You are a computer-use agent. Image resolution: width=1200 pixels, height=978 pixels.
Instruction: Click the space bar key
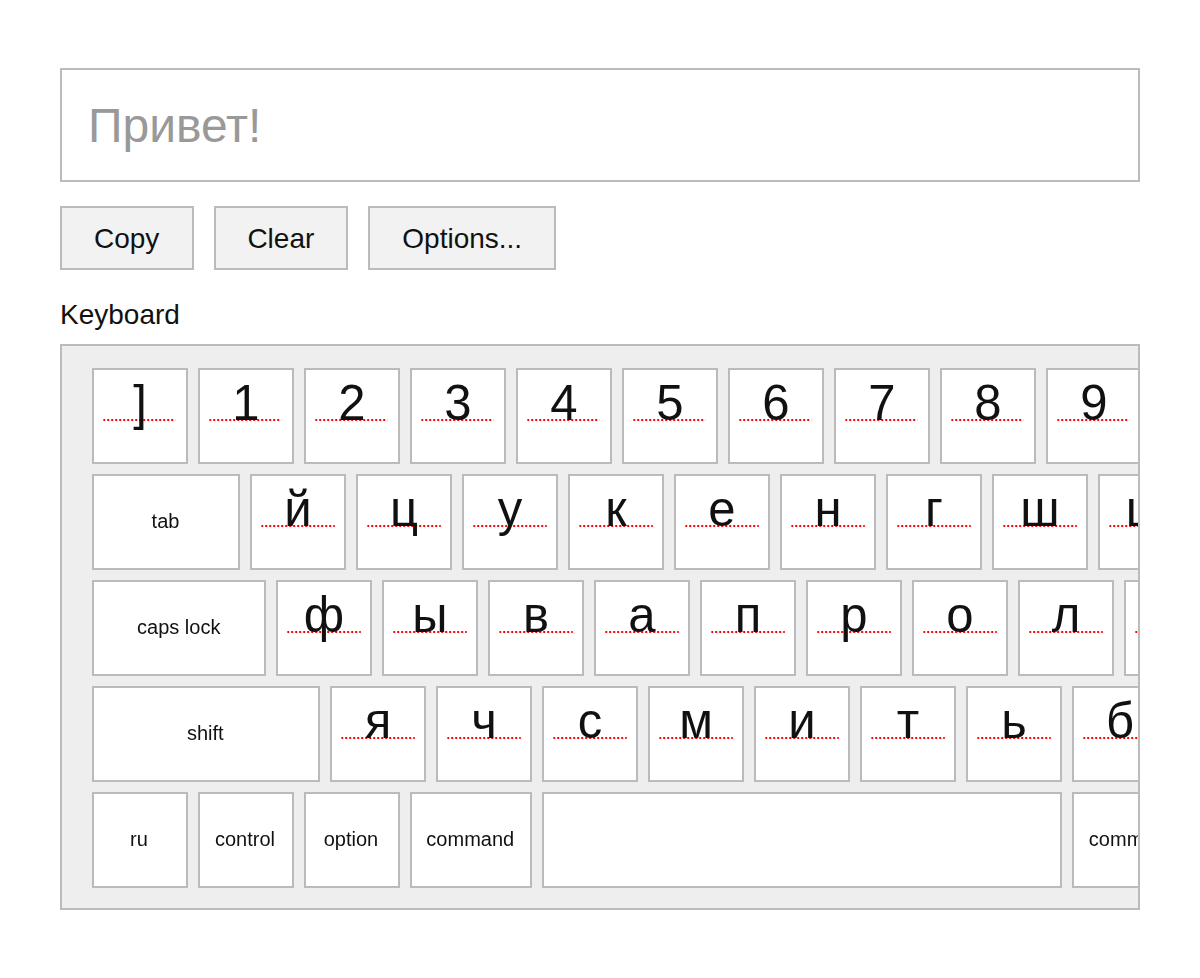coord(802,840)
